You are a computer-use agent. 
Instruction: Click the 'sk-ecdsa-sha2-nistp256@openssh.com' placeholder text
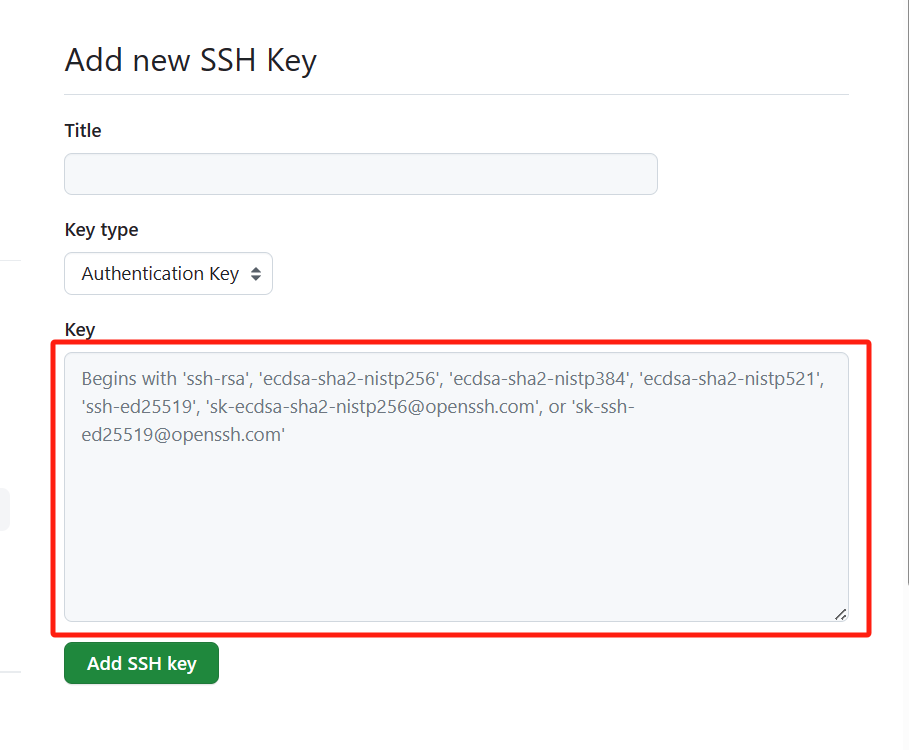372,408
